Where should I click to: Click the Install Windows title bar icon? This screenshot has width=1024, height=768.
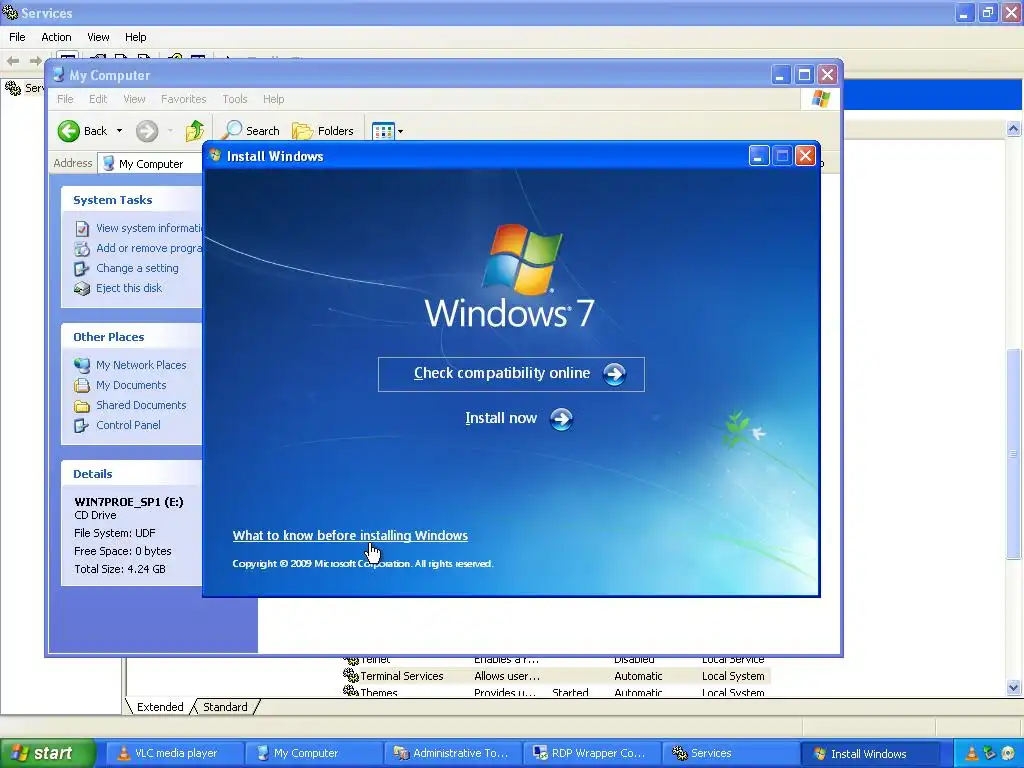click(x=215, y=155)
